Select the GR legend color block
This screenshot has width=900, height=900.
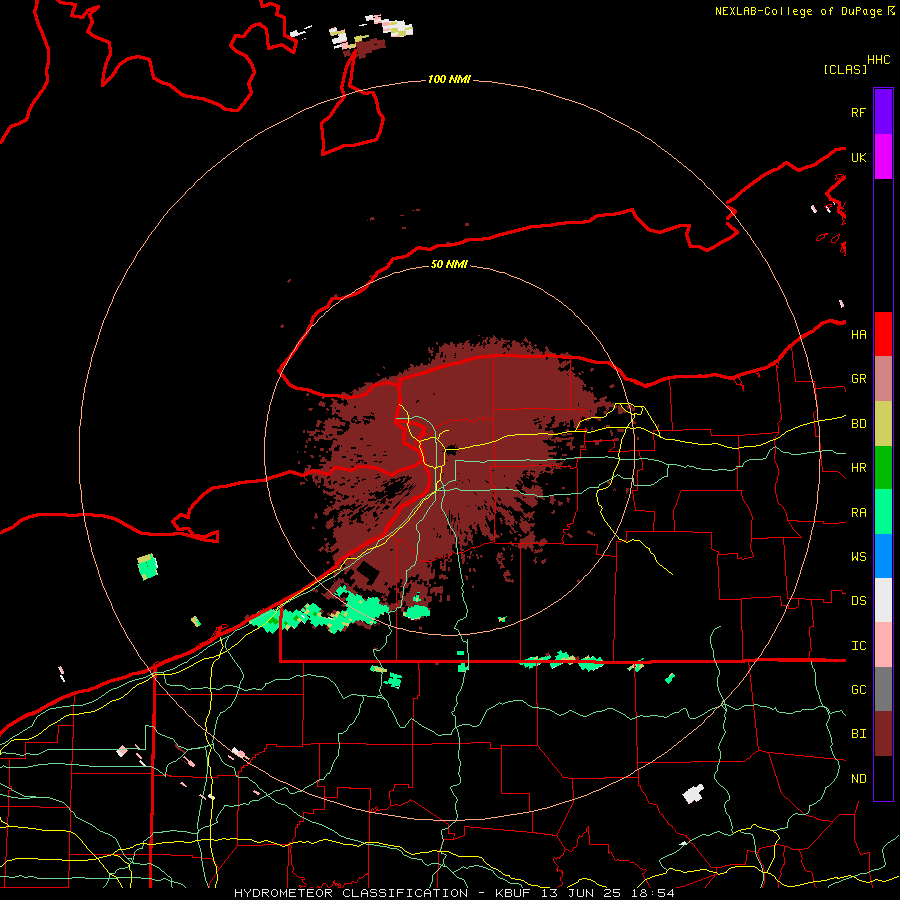pyautogui.click(x=883, y=379)
